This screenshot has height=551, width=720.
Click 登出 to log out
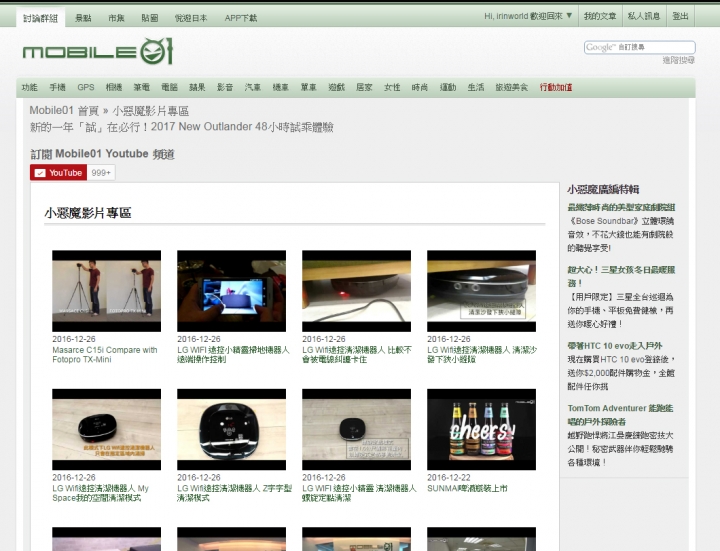(x=680, y=16)
